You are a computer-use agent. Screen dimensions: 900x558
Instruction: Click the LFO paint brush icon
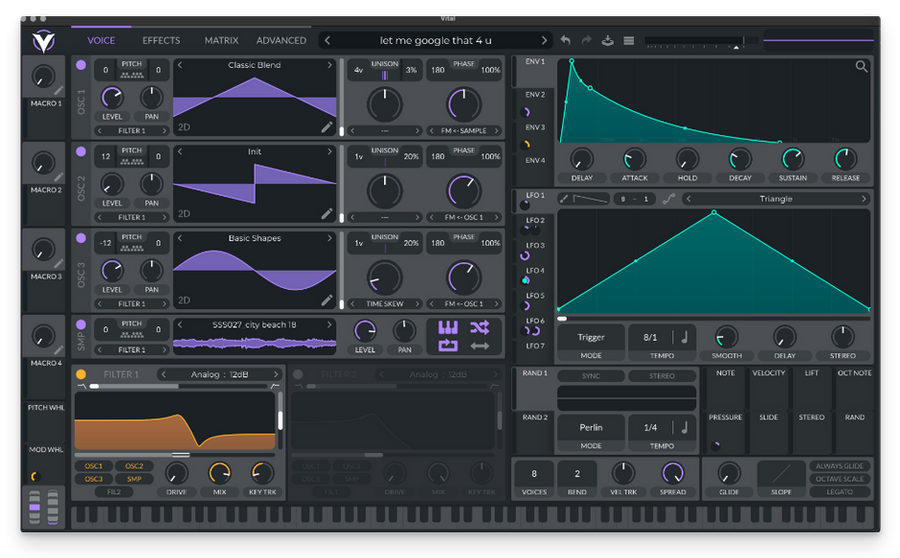(x=564, y=199)
